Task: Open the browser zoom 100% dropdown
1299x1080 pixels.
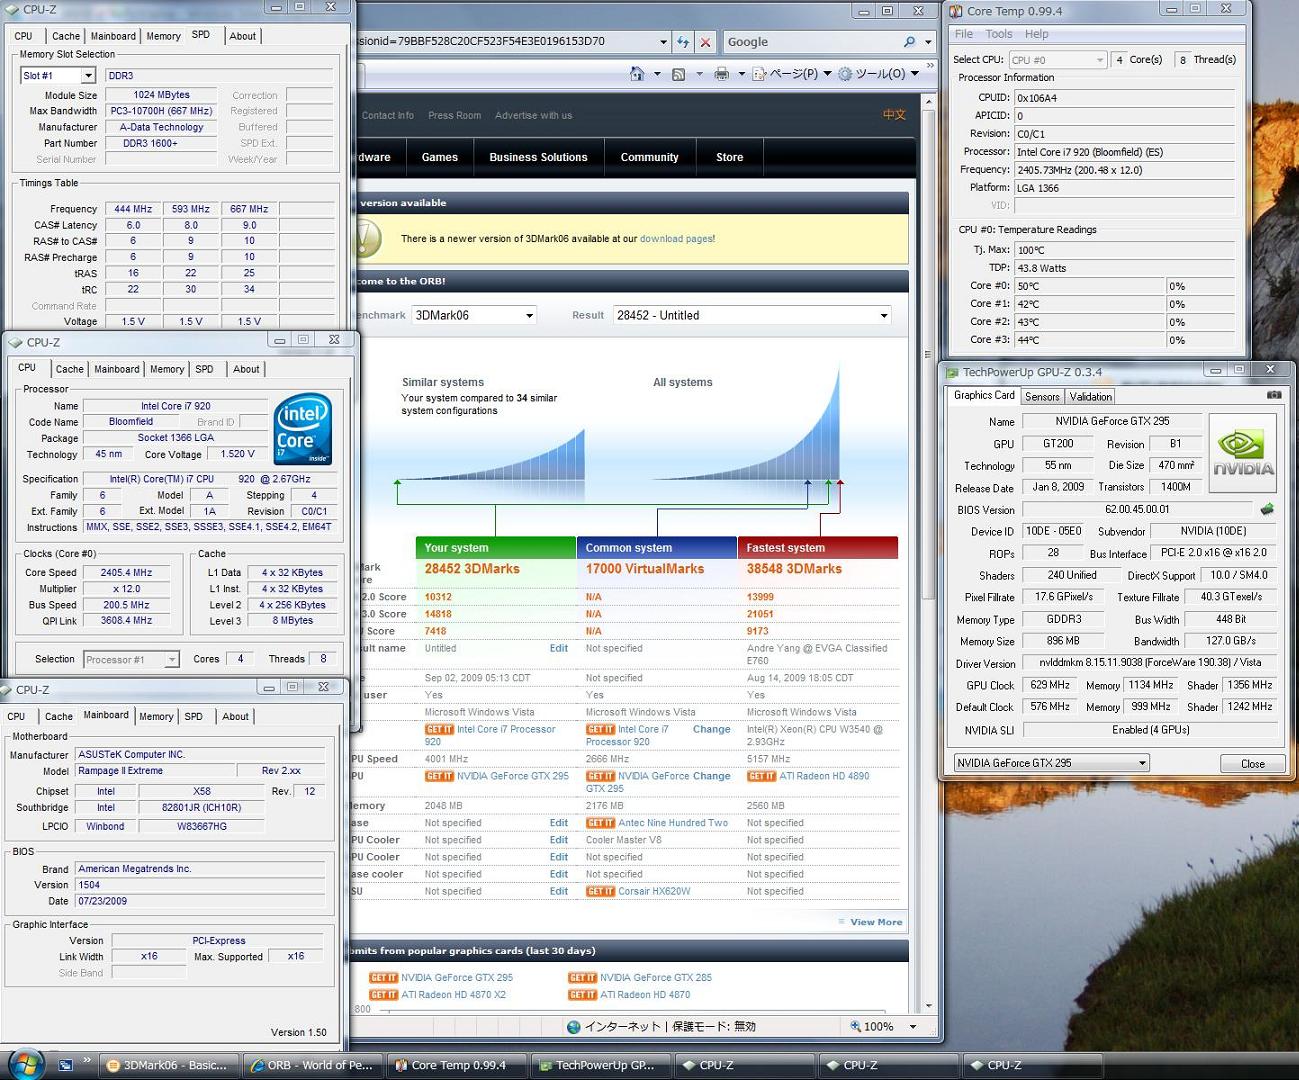Action: click(912, 1026)
